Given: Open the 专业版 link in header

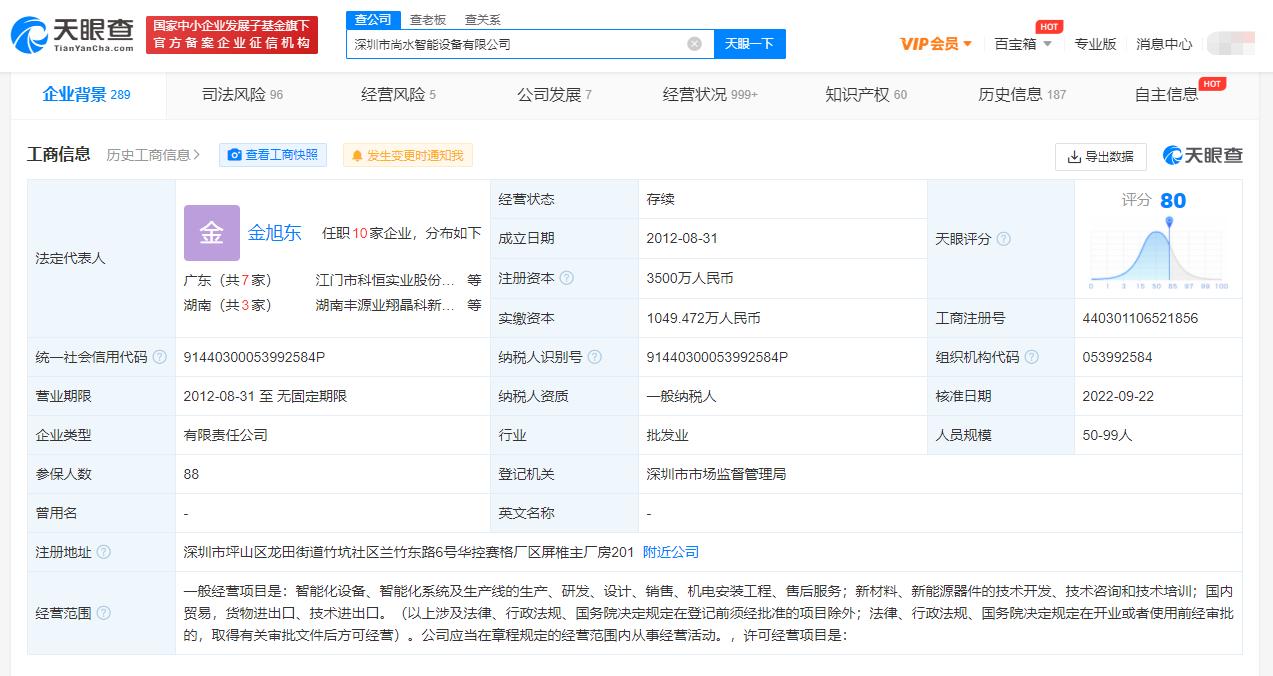Looking at the screenshot, I should pos(1095,43).
